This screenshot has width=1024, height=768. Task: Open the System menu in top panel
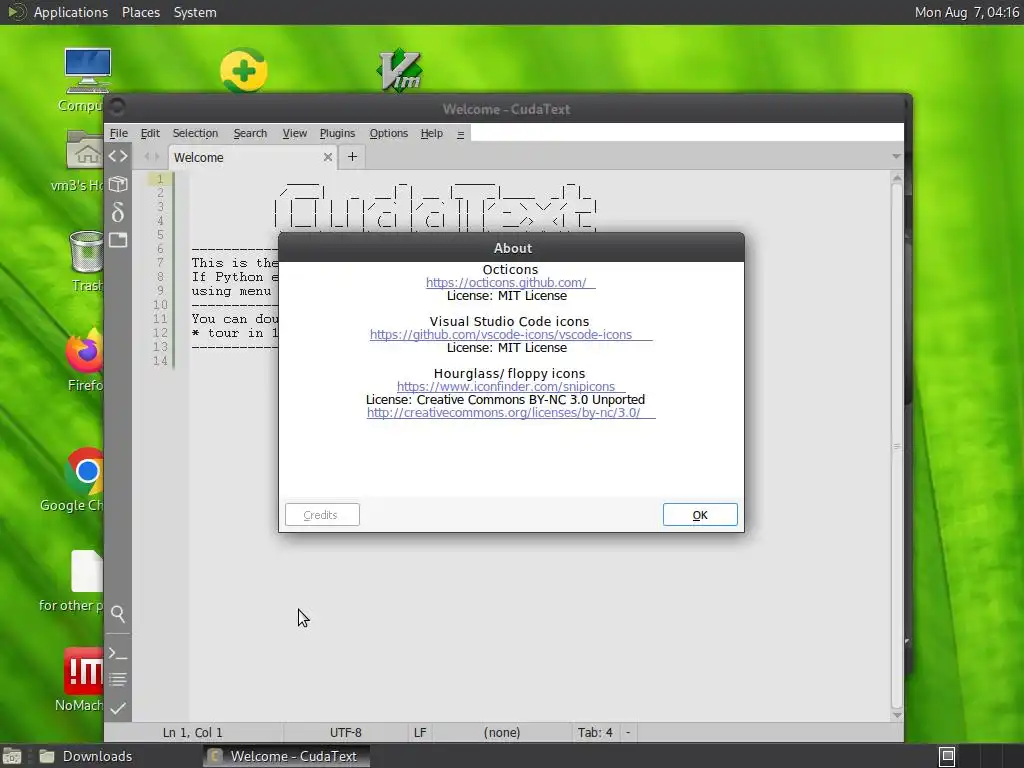coord(195,12)
